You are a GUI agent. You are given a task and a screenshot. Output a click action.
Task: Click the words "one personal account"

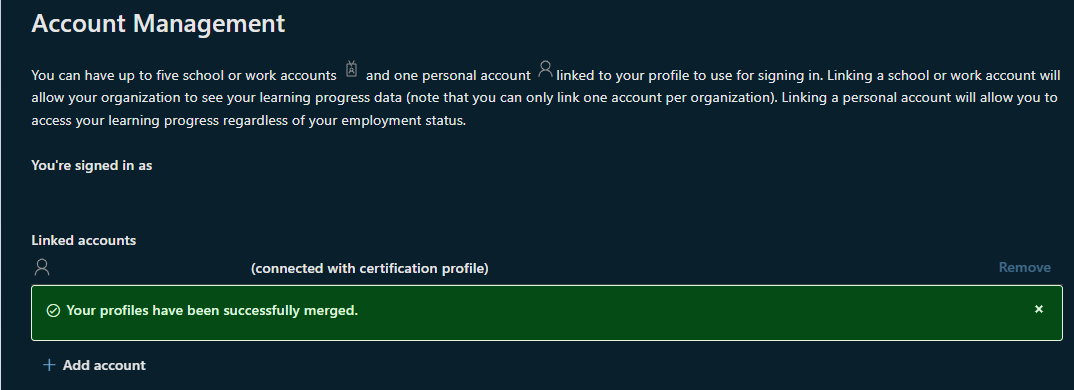pyautogui.click(x=463, y=75)
